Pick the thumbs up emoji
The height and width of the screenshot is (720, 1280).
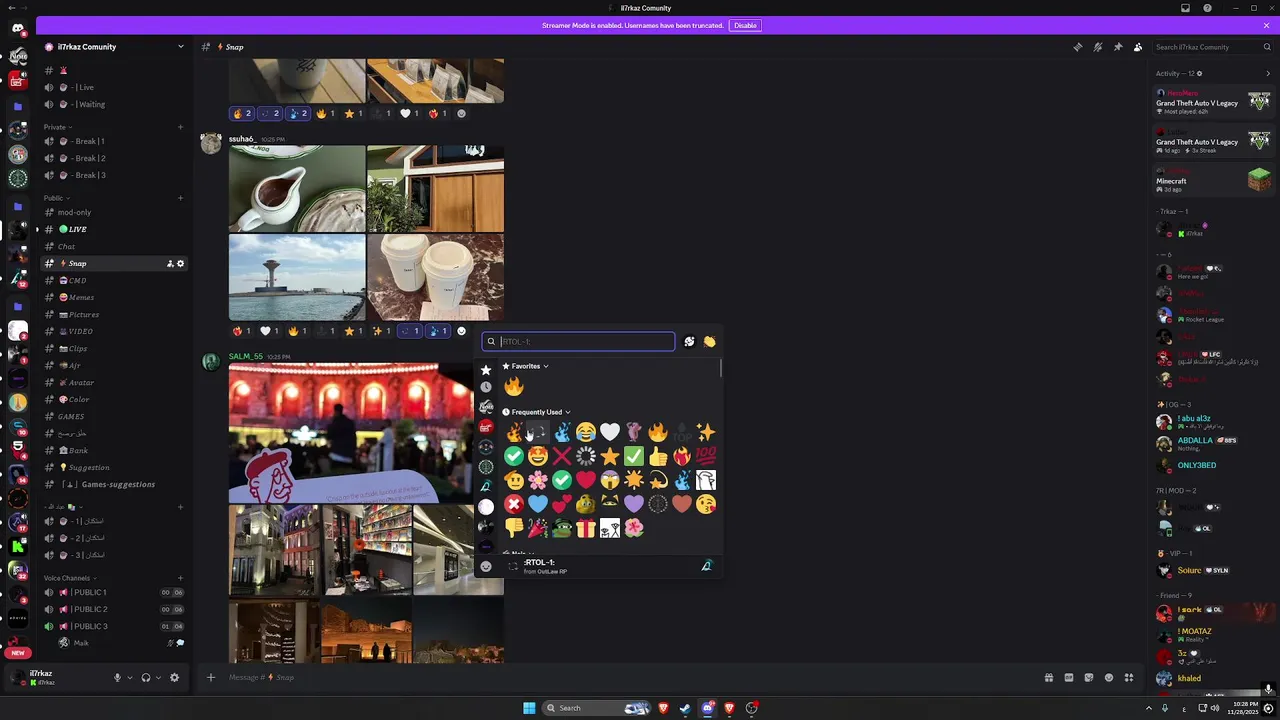(658, 456)
